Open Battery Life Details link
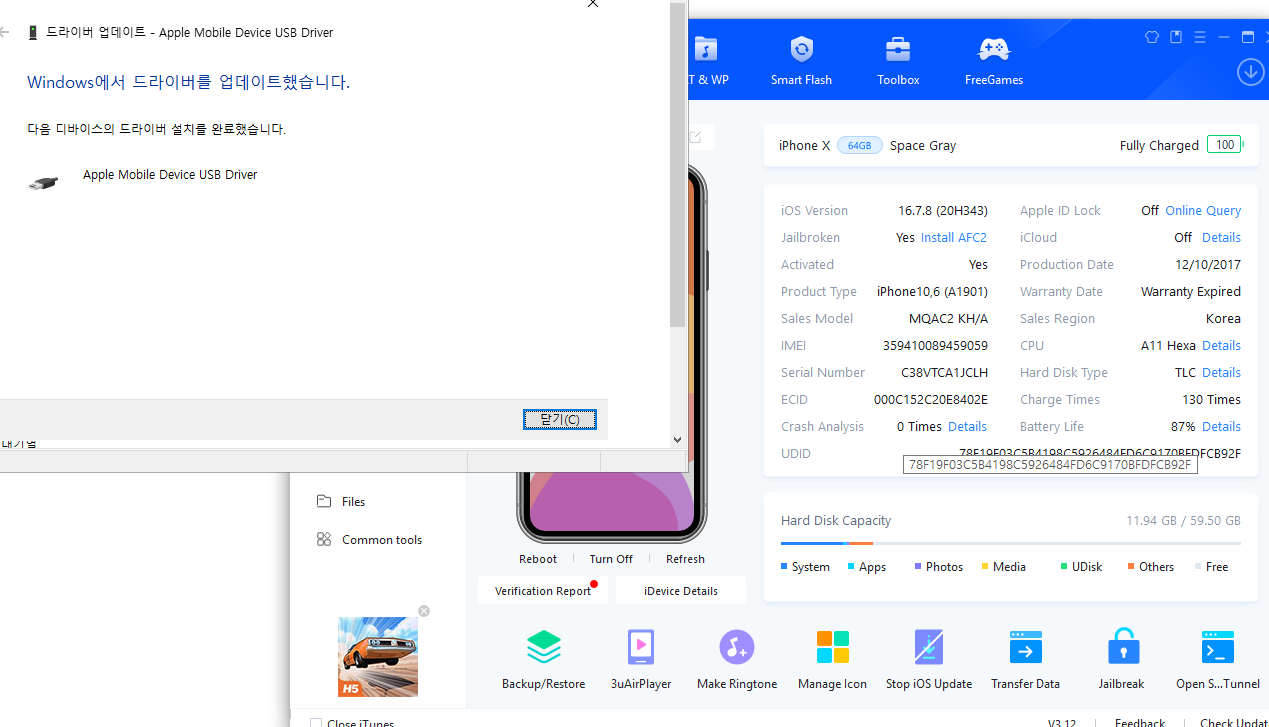The width and height of the screenshot is (1269, 727). [x=1221, y=427]
